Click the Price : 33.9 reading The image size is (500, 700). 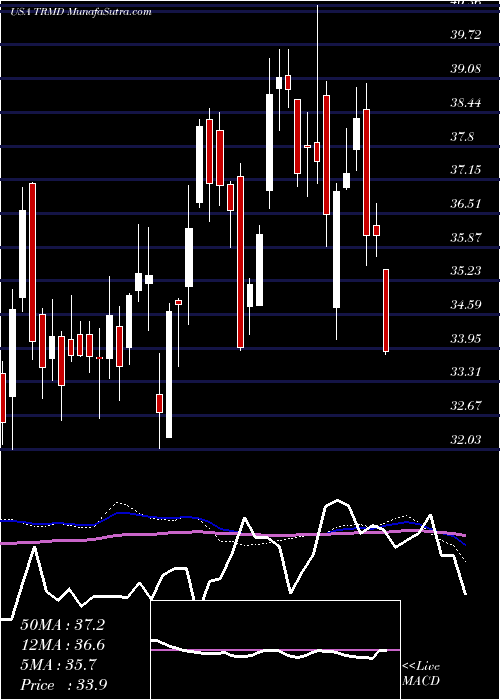(63, 685)
